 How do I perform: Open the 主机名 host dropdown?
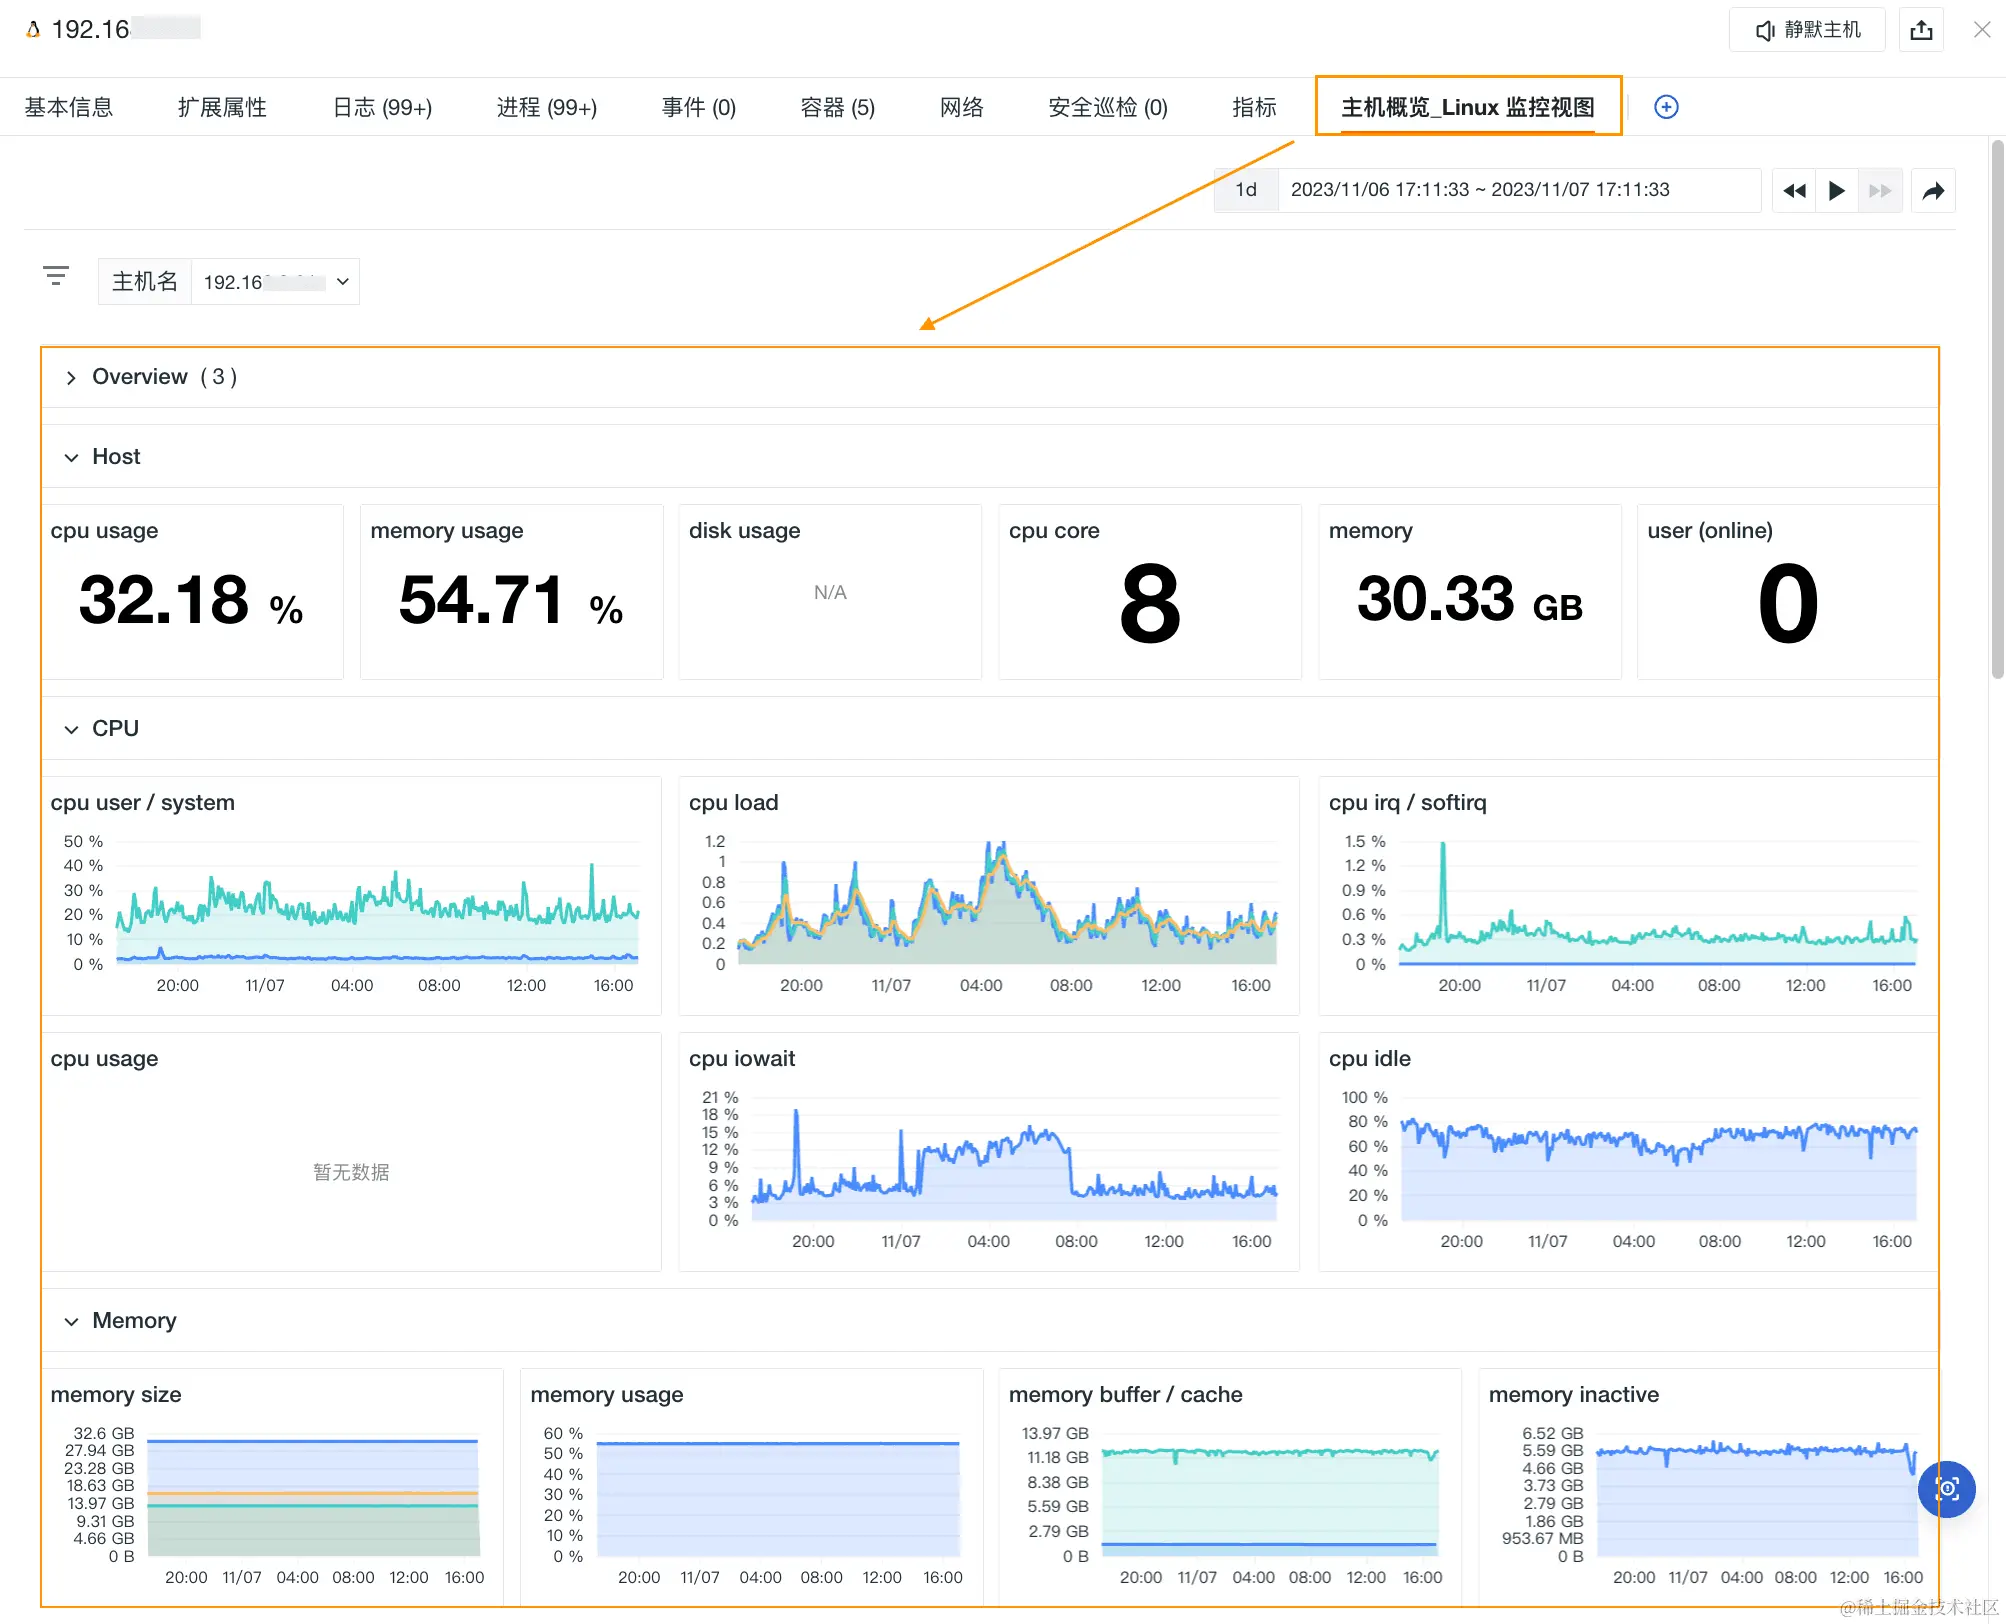(x=274, y=282)
